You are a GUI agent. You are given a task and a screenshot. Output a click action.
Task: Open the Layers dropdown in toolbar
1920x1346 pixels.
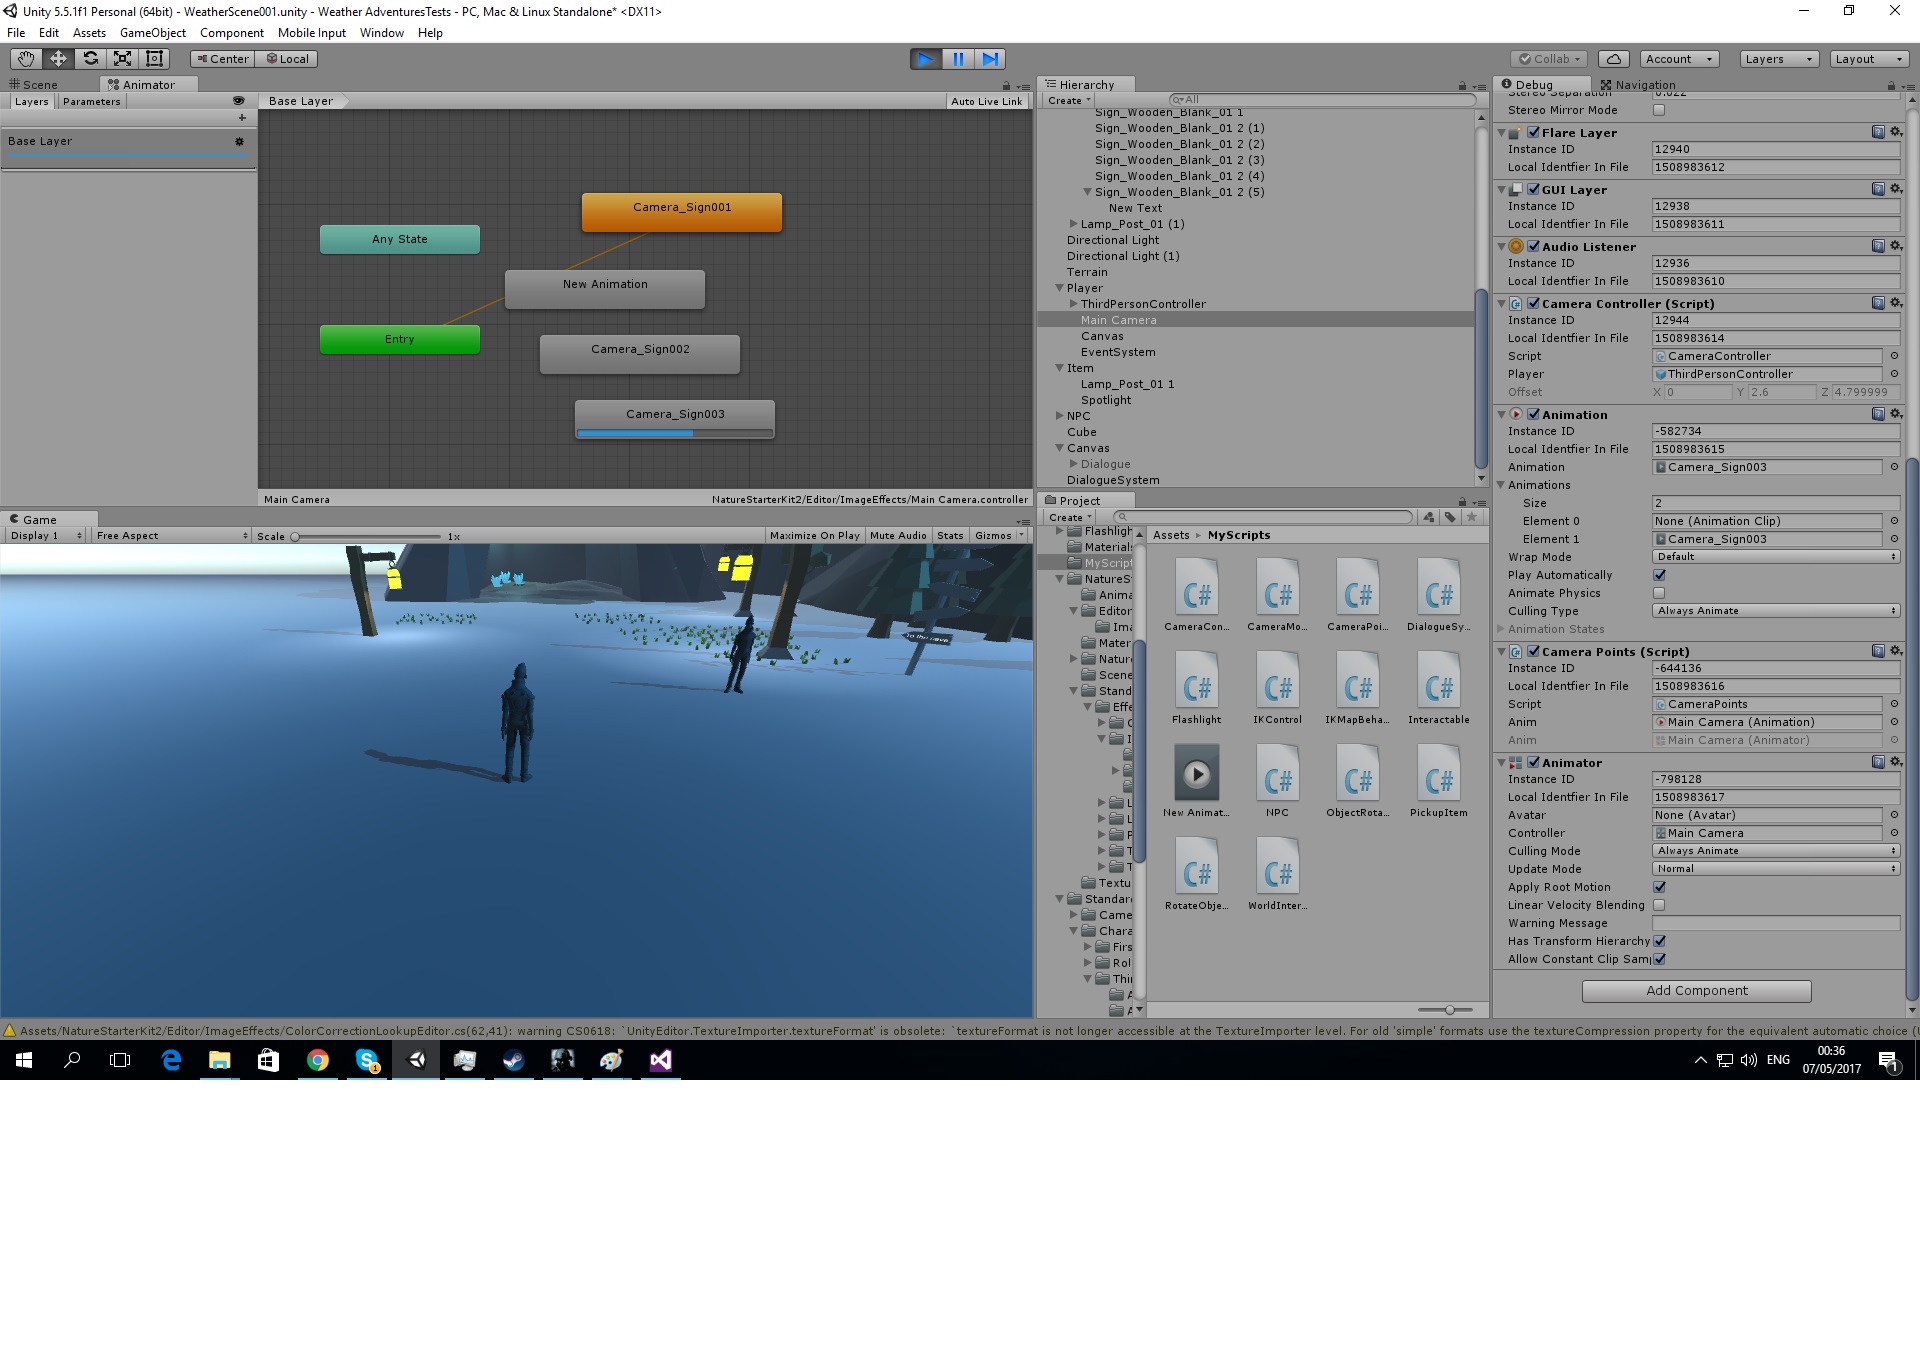point(1778,59)
